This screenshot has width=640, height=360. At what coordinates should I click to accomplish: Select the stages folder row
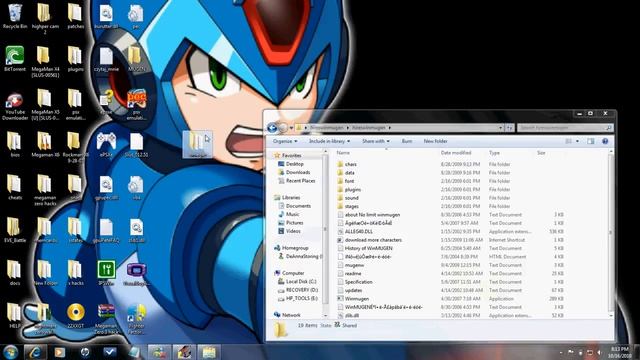point(451,206)
